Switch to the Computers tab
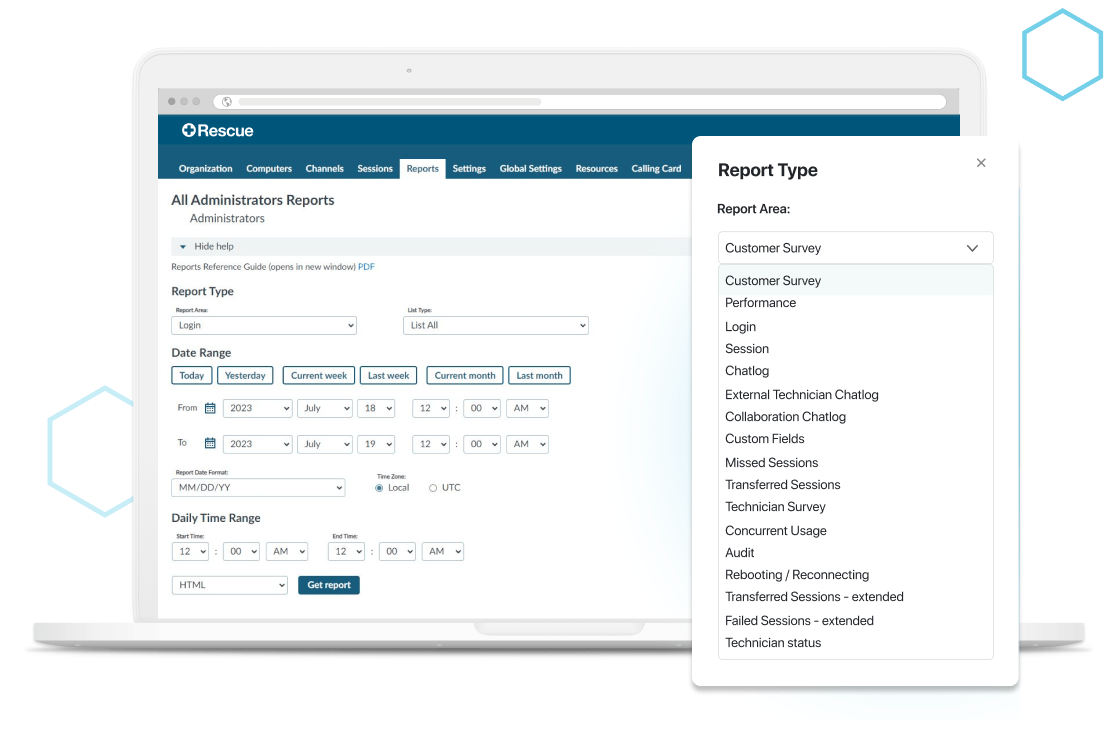1116x736 pixels. coord(268,168)
